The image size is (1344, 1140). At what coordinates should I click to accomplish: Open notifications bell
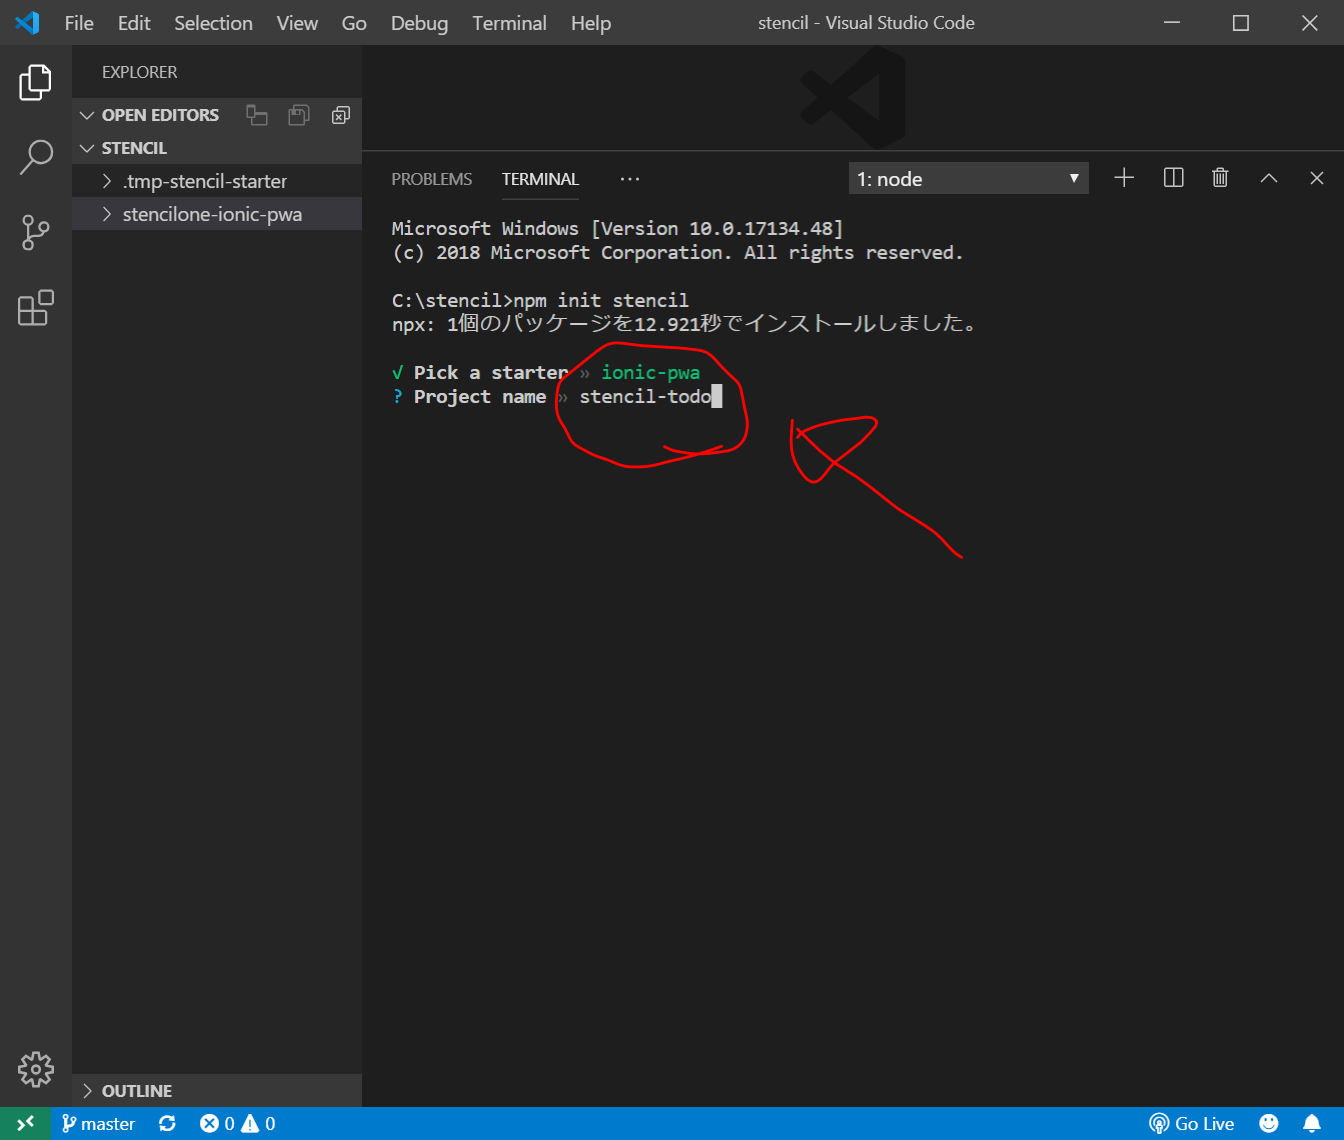(1312, 1123)
